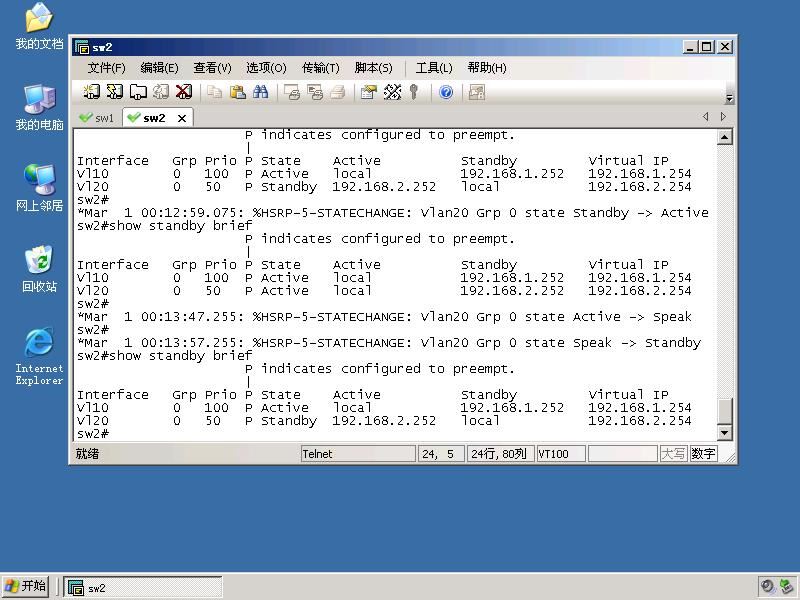The height and width of the screenshot is (600, 800).
Task: Open Quick Connect with the lightning icon
Action: point(114,92)
